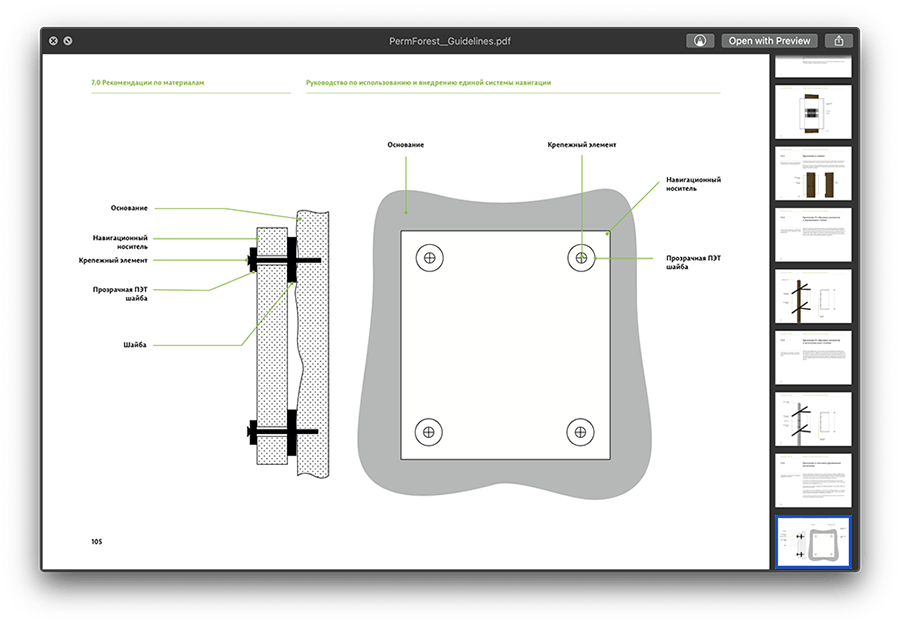900x625 pixels.
Task: Click the Open with Preview button
Action: click(x=768, y=41)
